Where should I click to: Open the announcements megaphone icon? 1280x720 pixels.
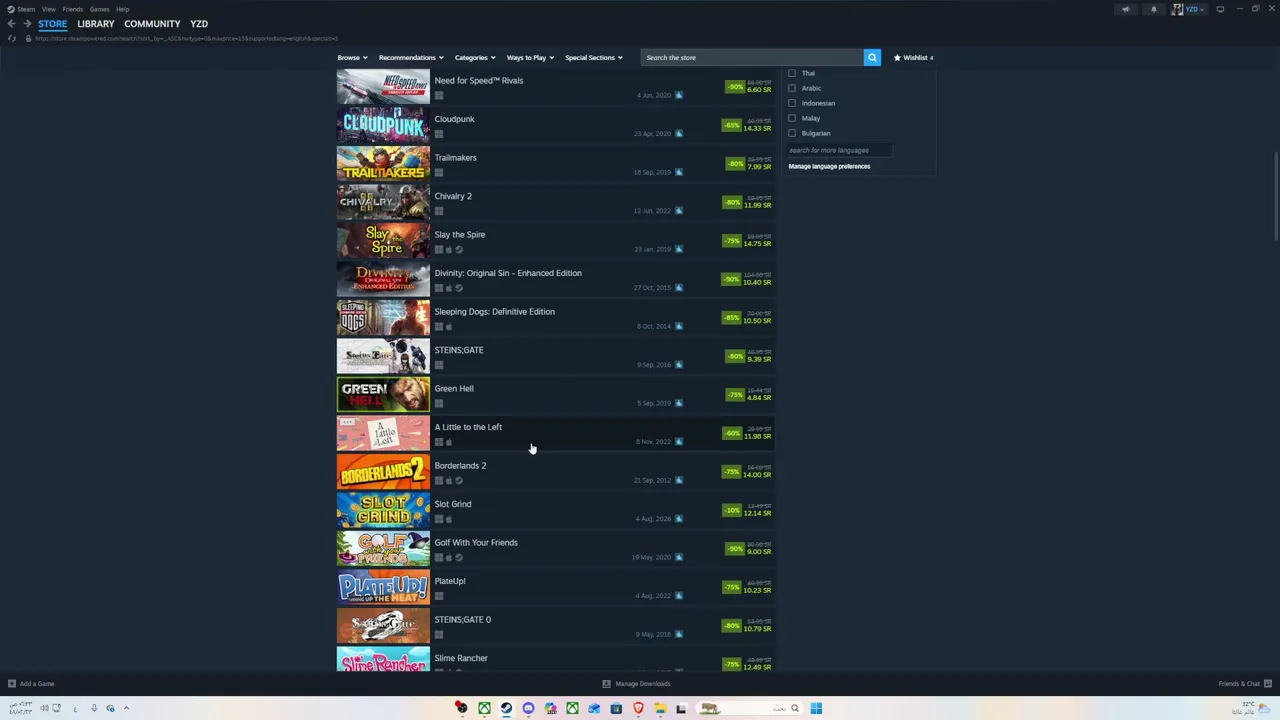pyautogui.click(x=1125, y=9)
